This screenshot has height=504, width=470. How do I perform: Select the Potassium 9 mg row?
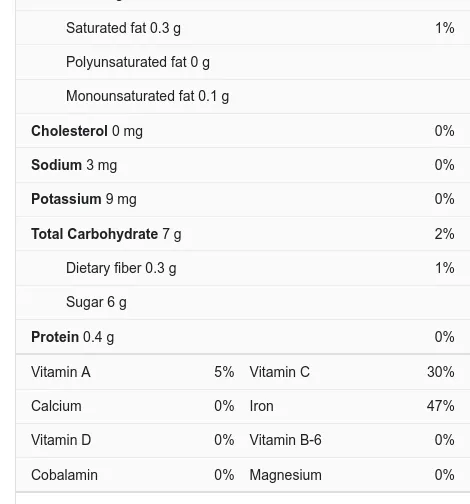tap(243, 199)
